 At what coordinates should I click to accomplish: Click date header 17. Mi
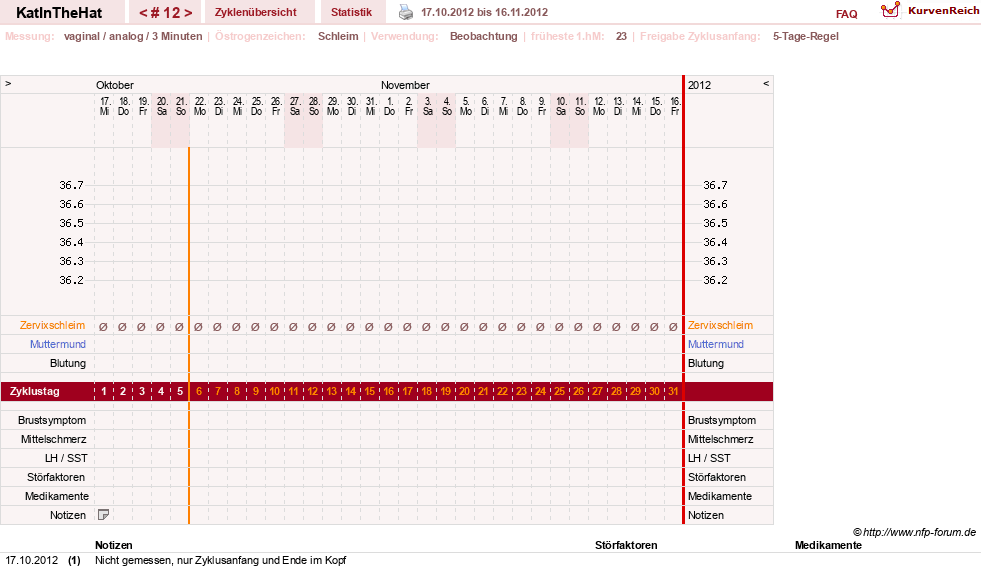104,106
